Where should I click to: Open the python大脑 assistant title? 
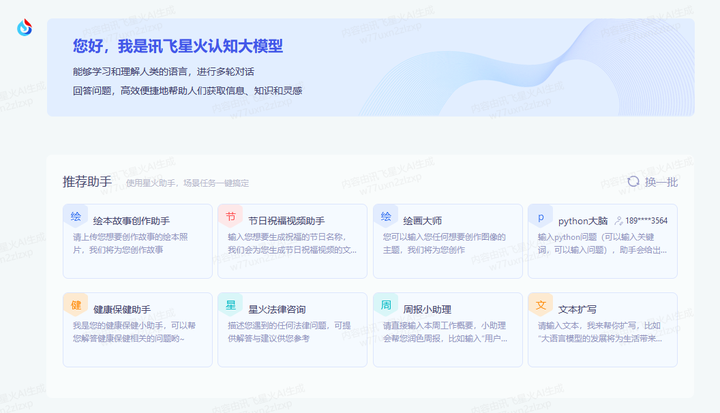583,221
